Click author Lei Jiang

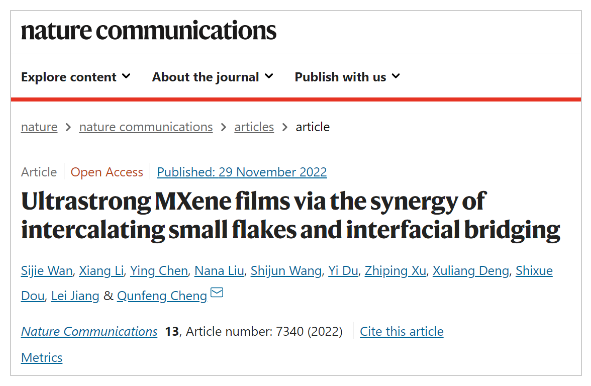(x=75, y=296)
